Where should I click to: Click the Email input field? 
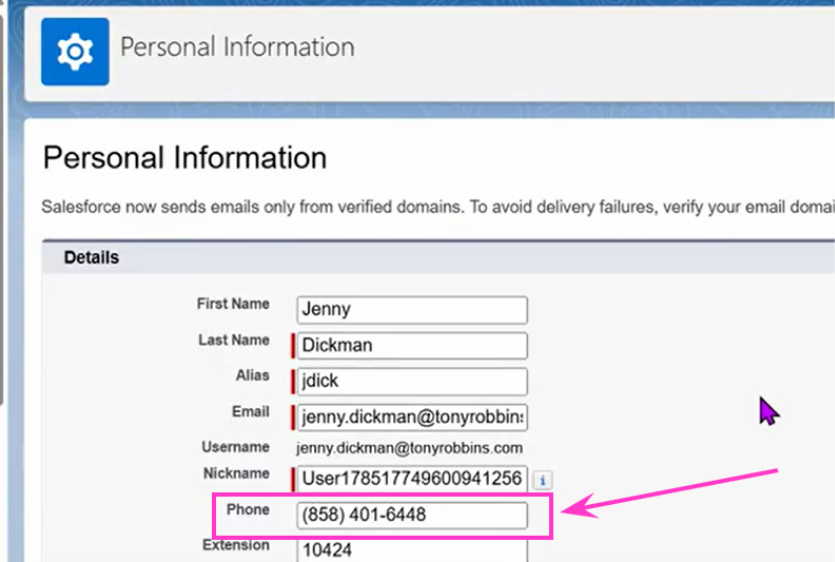pyautogui.click(x=412, y=417)
